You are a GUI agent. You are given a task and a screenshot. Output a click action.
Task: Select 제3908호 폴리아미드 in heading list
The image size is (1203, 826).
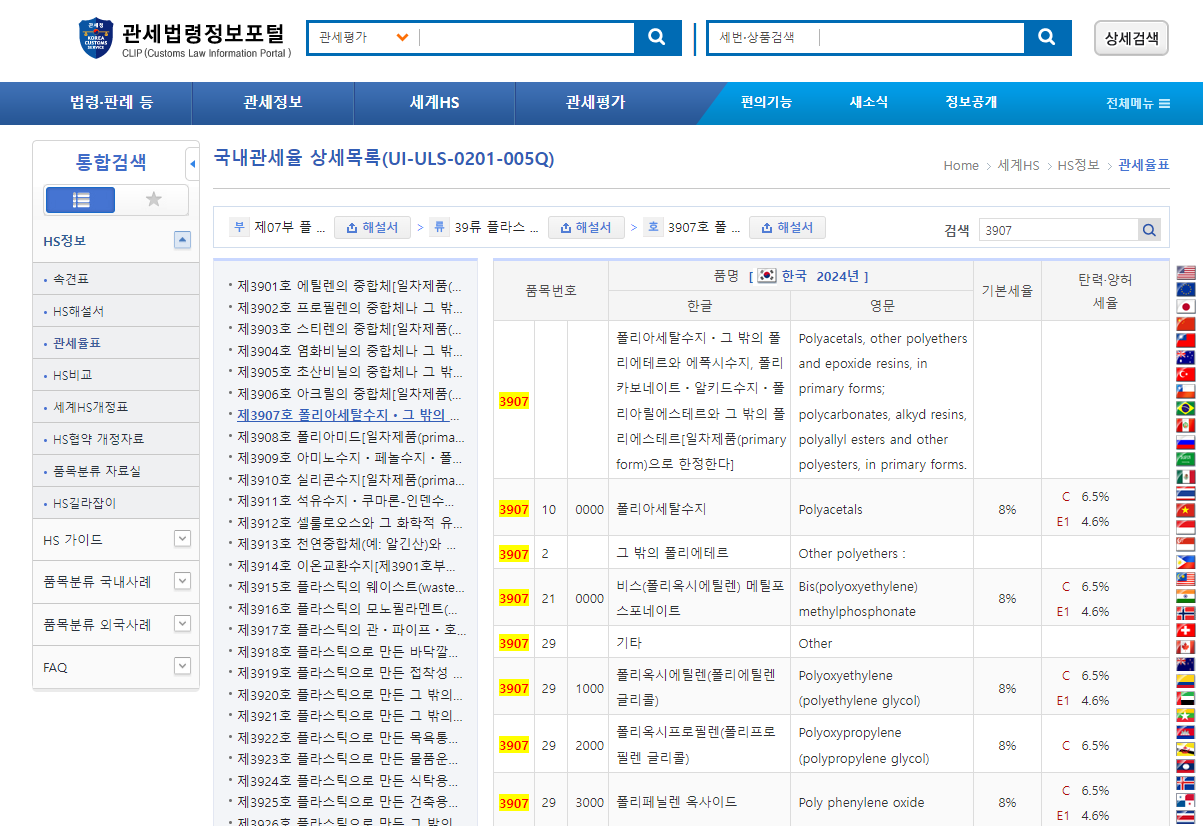[x=350, y=437]
